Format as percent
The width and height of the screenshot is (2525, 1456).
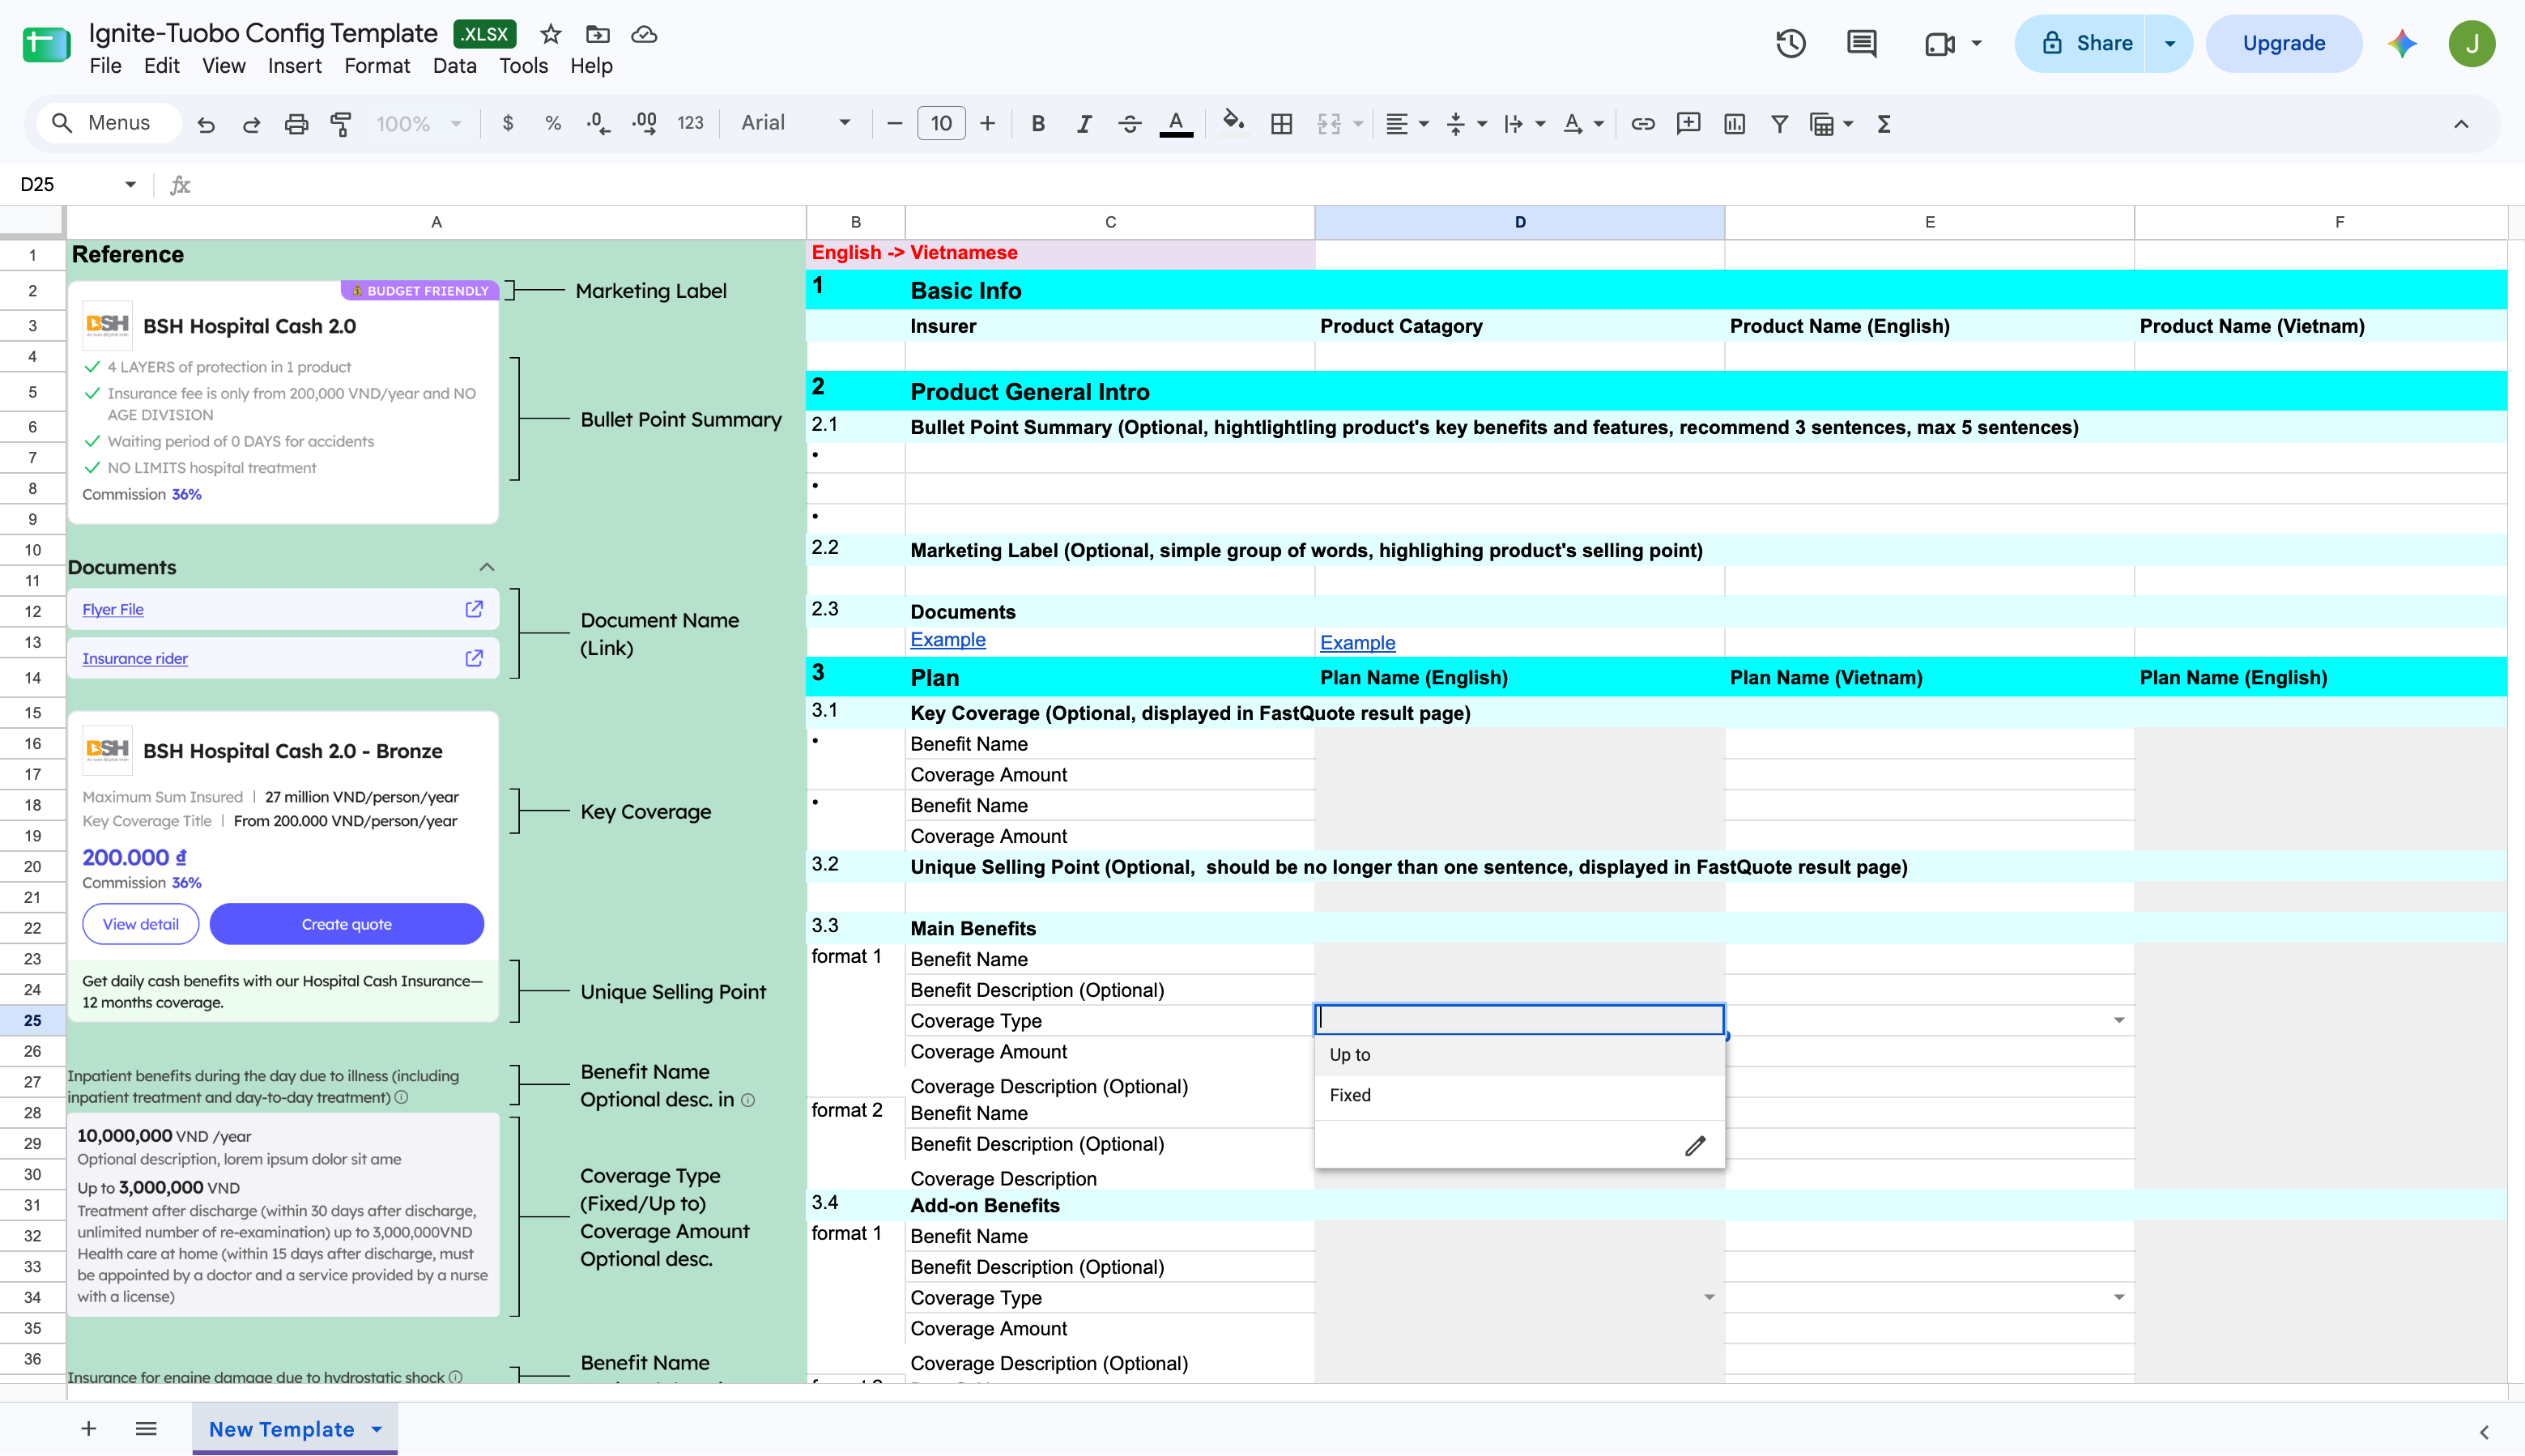[553, 124]
